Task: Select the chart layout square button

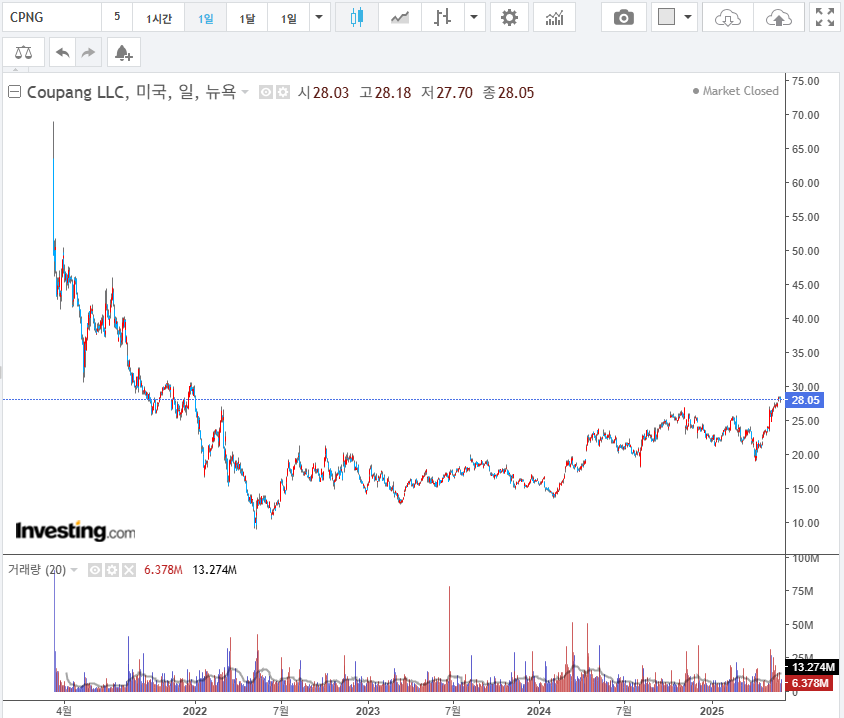Action: (x=666, y=18)
